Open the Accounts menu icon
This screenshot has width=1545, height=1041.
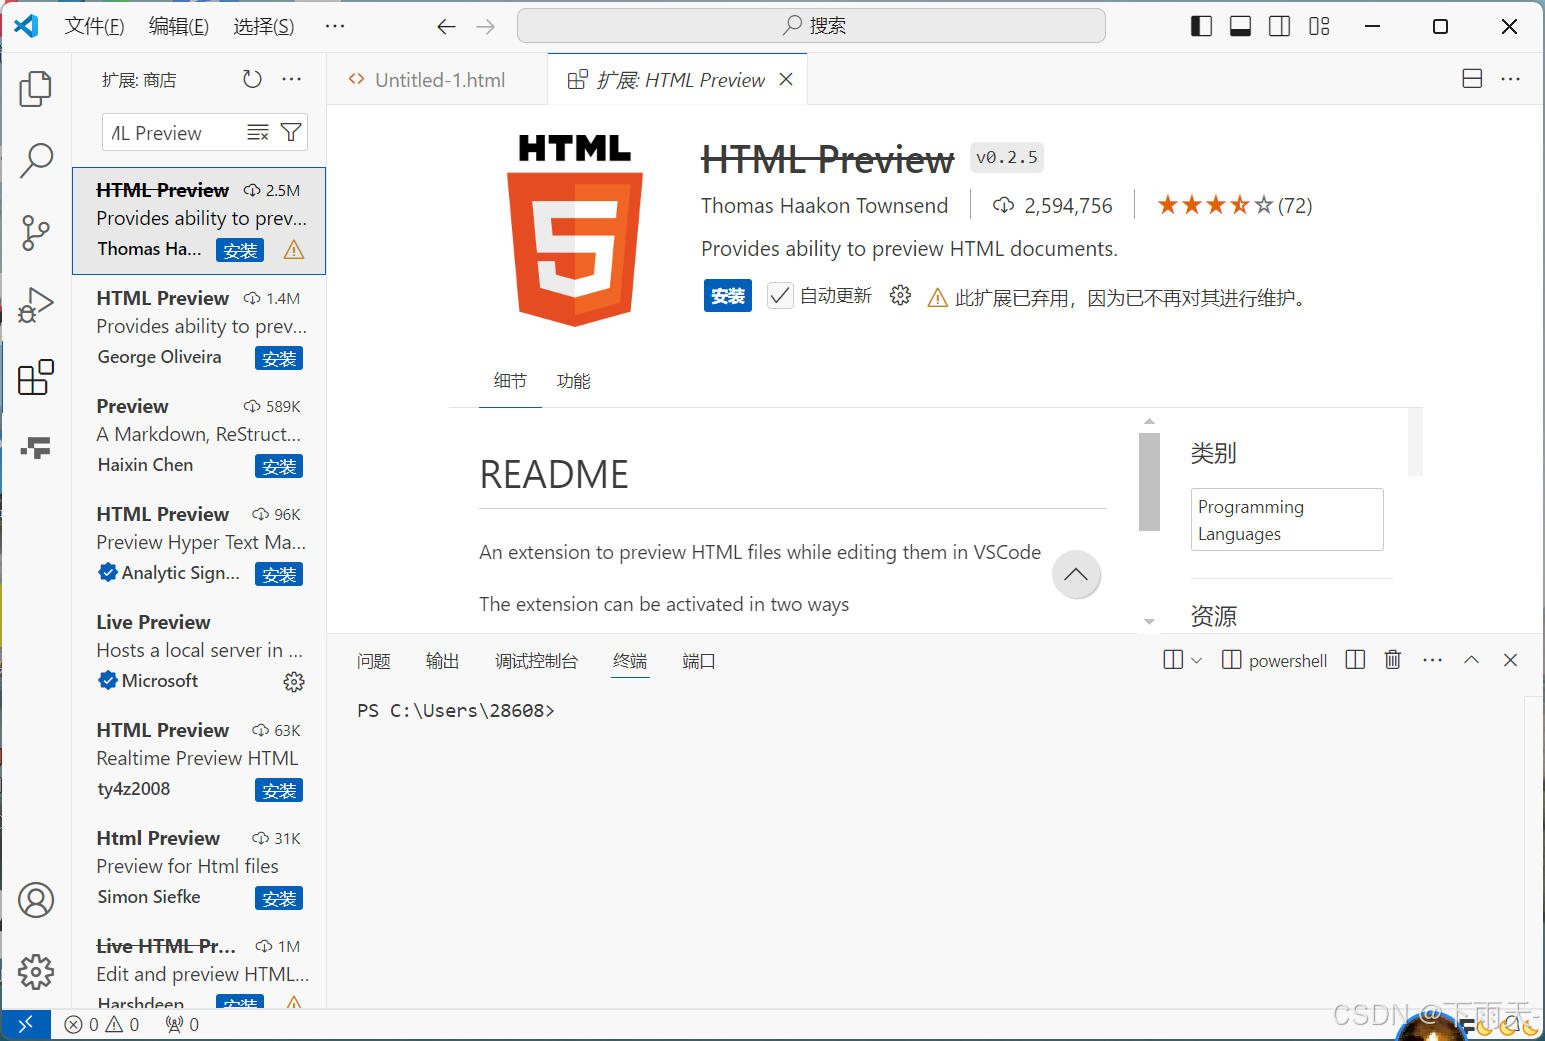[36, 900]
